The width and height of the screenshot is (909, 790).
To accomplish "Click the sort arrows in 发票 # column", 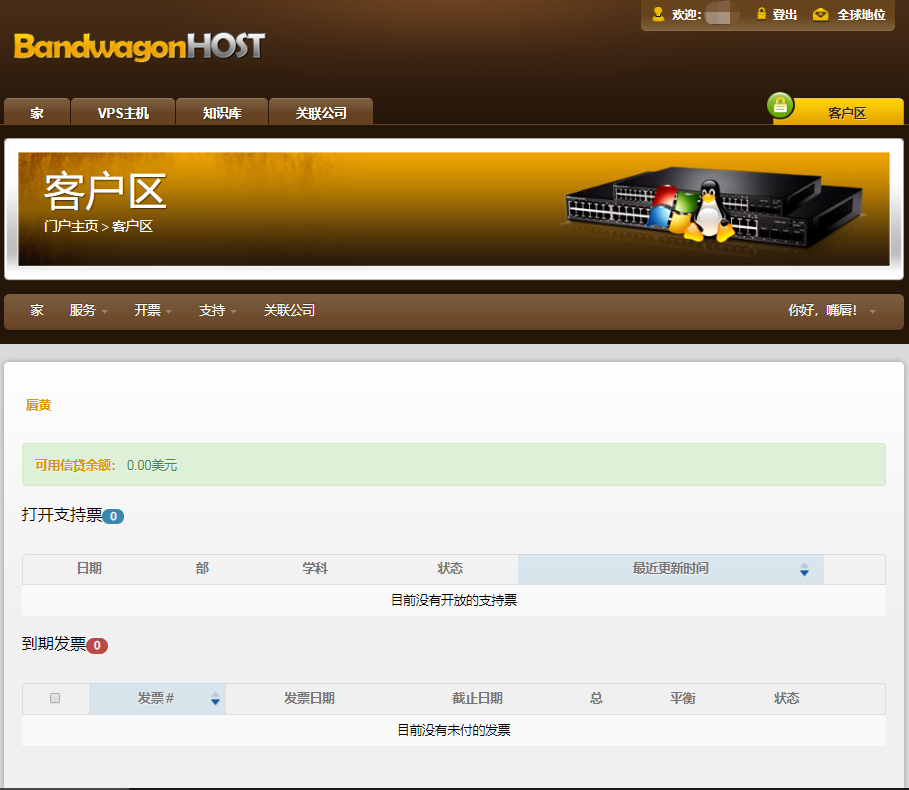I will click(x=215, y=699).
